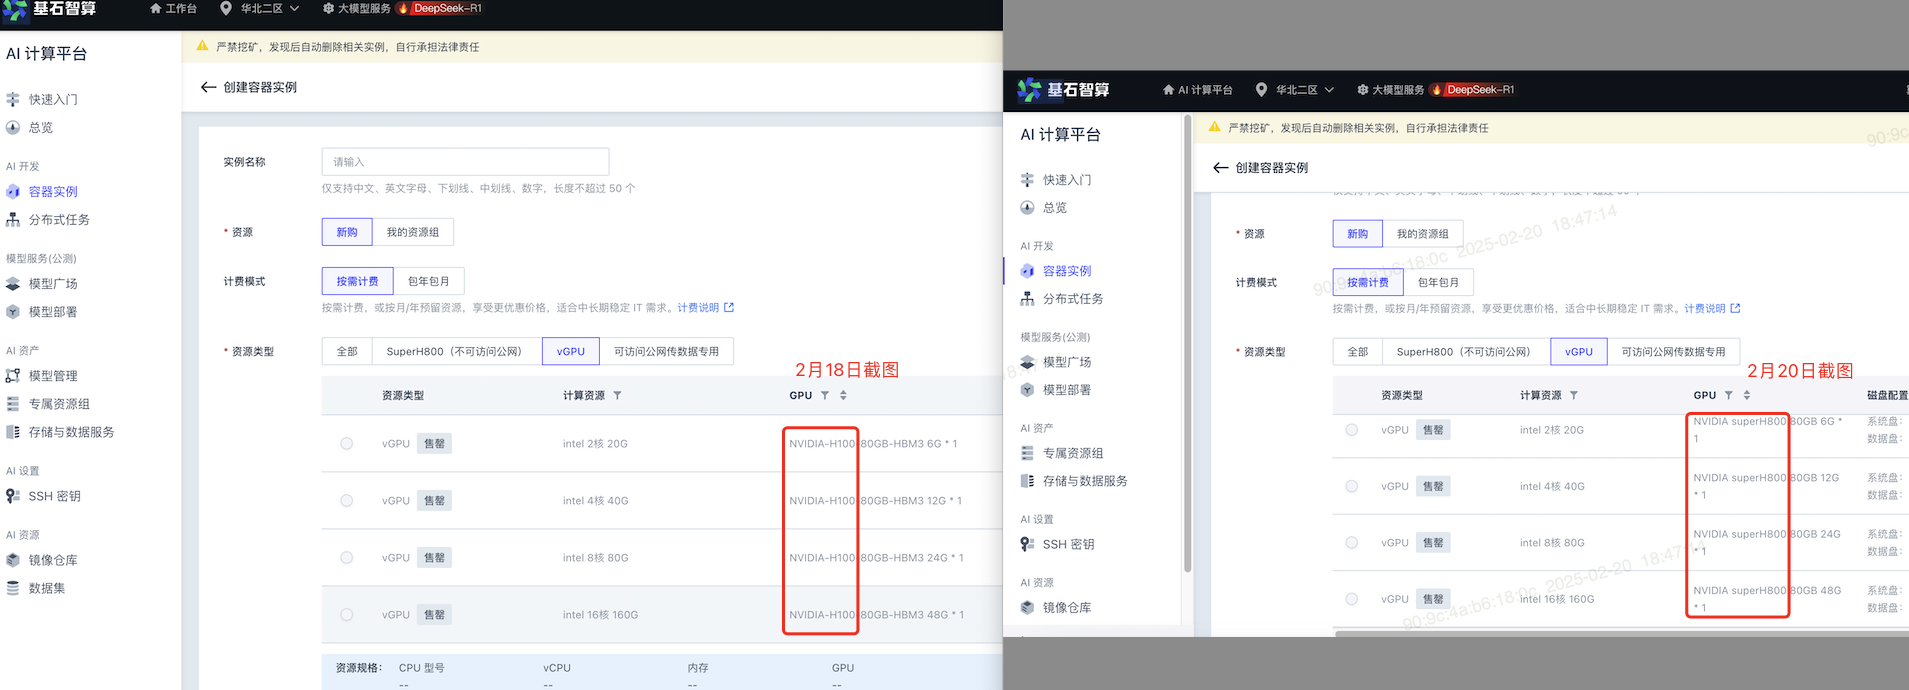The height and width of the screenshot is (690, 1909).
Task: Open 专属资源组 item in right screenshot sidebar
Action: (1073, 453)
